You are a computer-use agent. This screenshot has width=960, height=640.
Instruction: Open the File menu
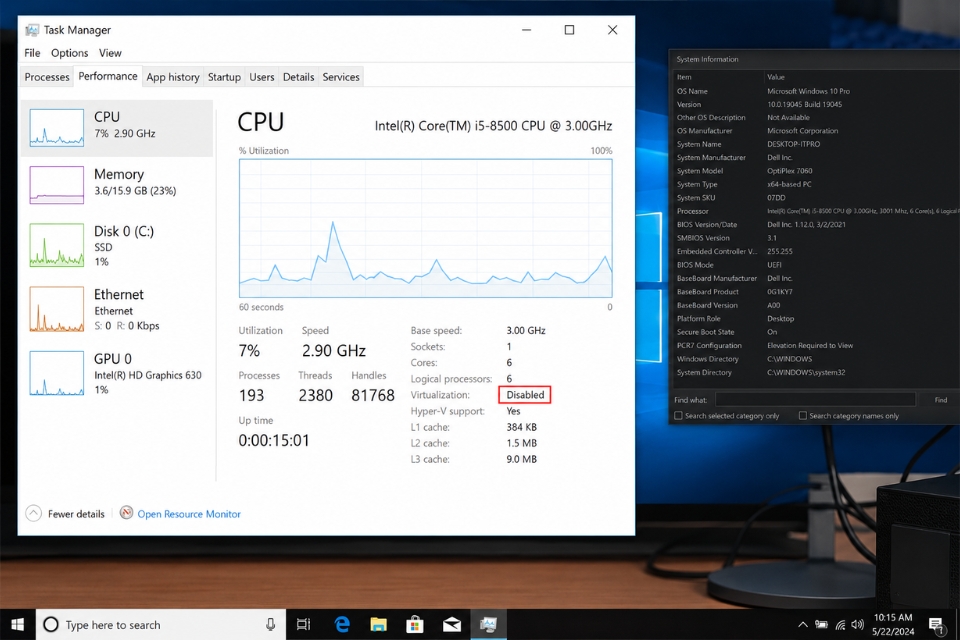tap(32, 53)
